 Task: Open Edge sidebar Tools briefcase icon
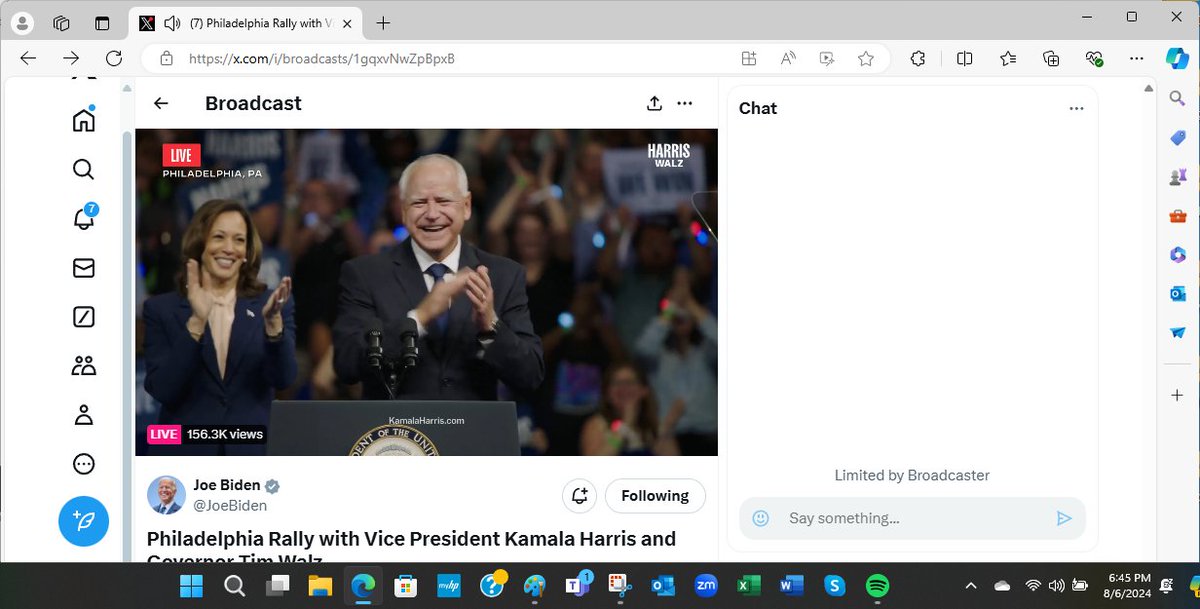click(x=1177, y=215)
